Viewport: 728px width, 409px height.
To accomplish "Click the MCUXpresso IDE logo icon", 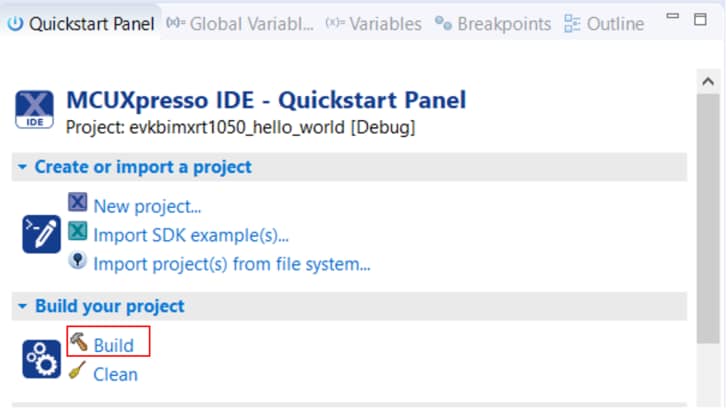I will pos(36,109).
